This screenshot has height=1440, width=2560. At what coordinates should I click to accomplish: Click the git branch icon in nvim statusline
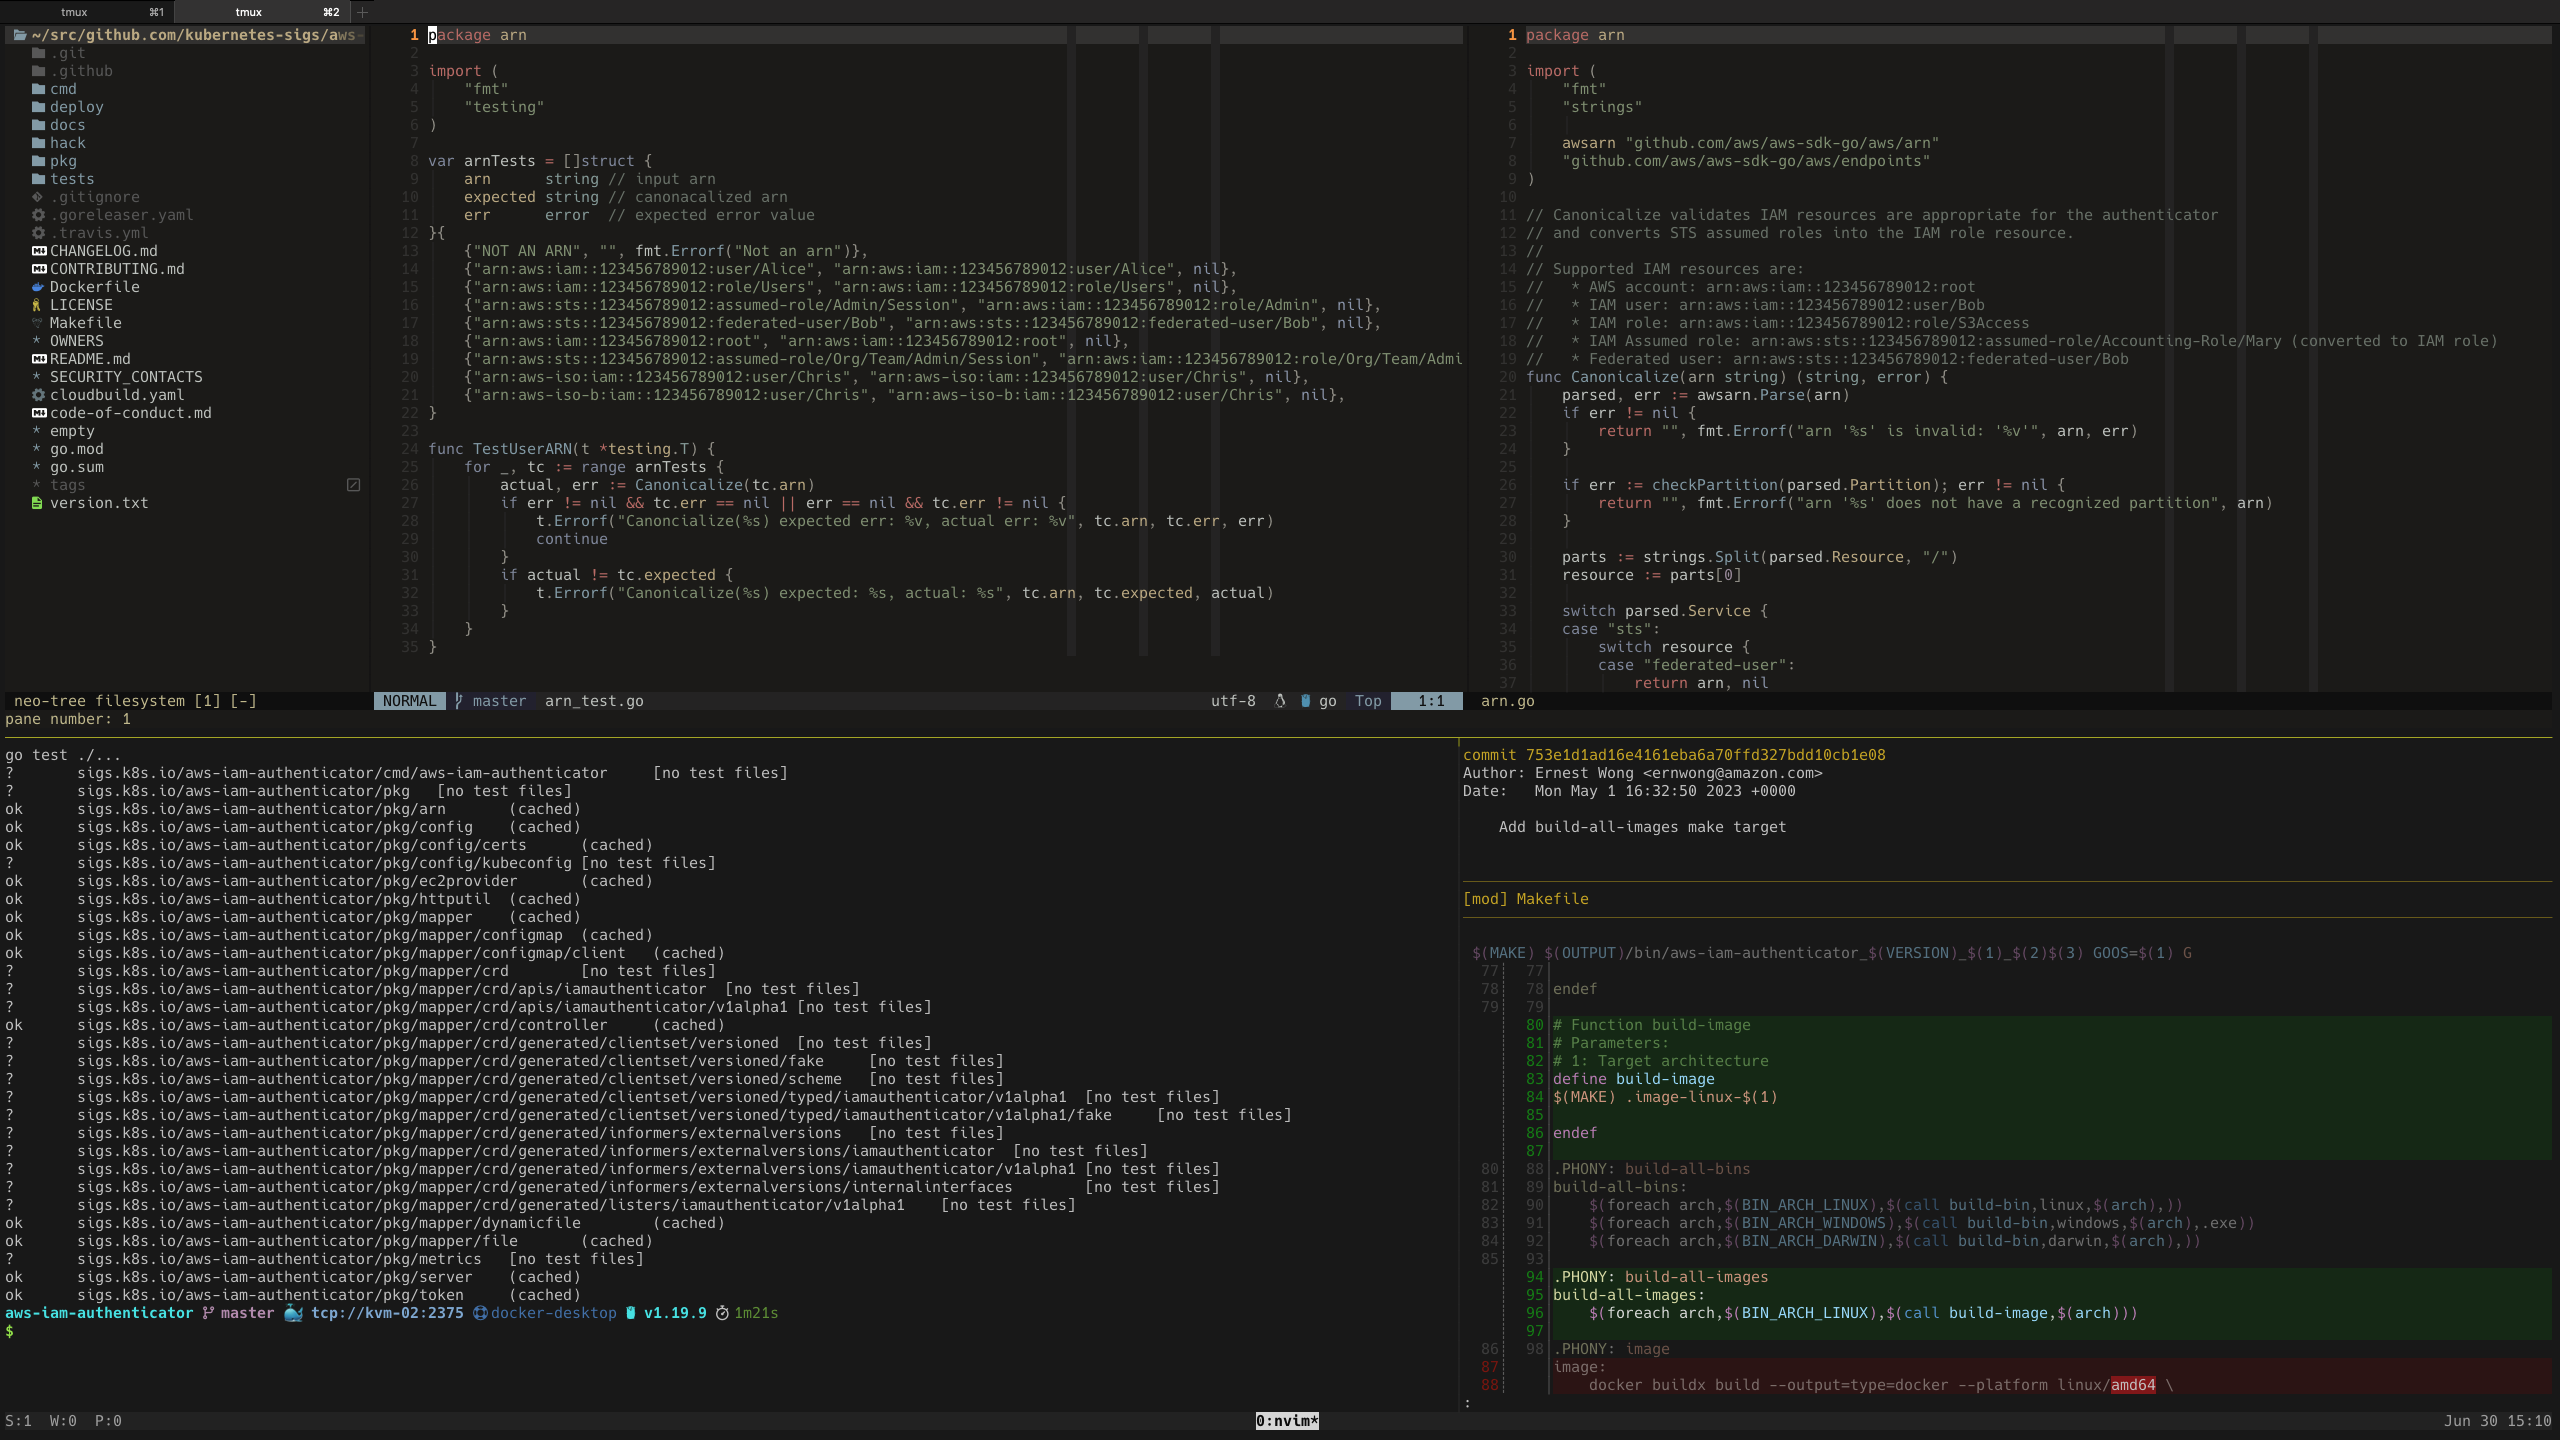click(x=459, y=701)
